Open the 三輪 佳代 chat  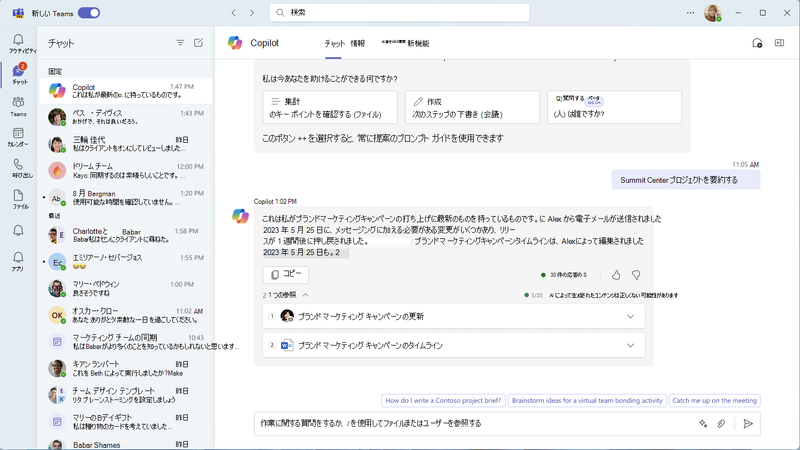(126, 143)
